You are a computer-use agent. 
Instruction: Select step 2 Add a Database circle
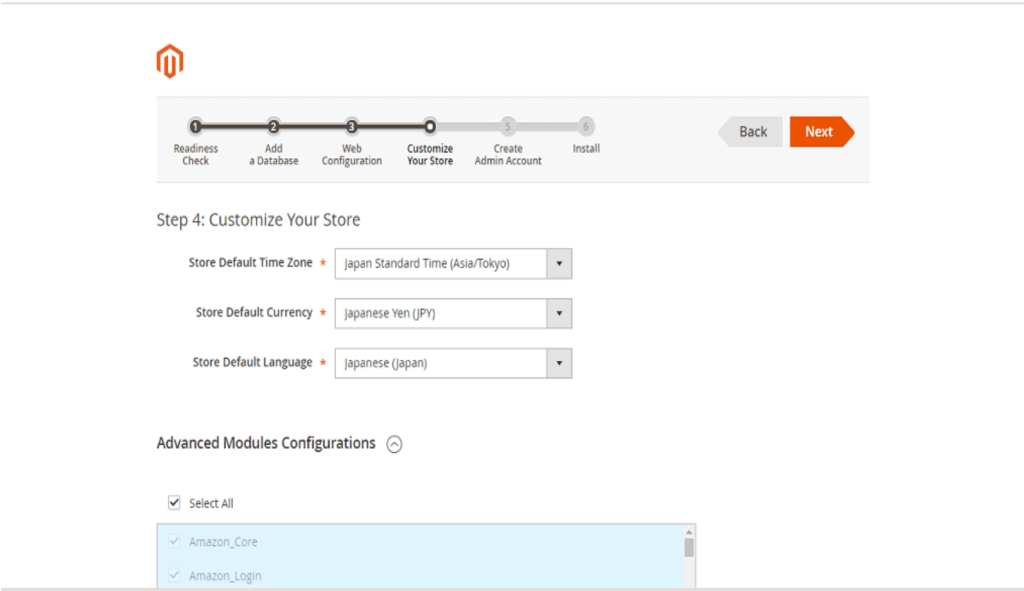(x=274, y=127)
